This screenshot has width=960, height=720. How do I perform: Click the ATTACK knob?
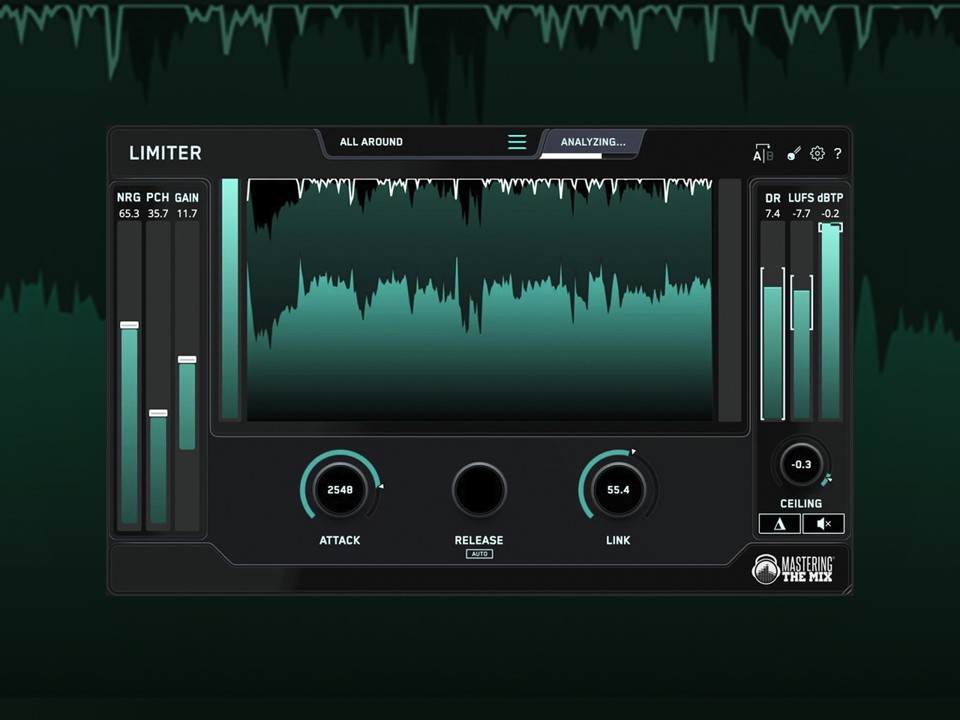click(339, 489)
